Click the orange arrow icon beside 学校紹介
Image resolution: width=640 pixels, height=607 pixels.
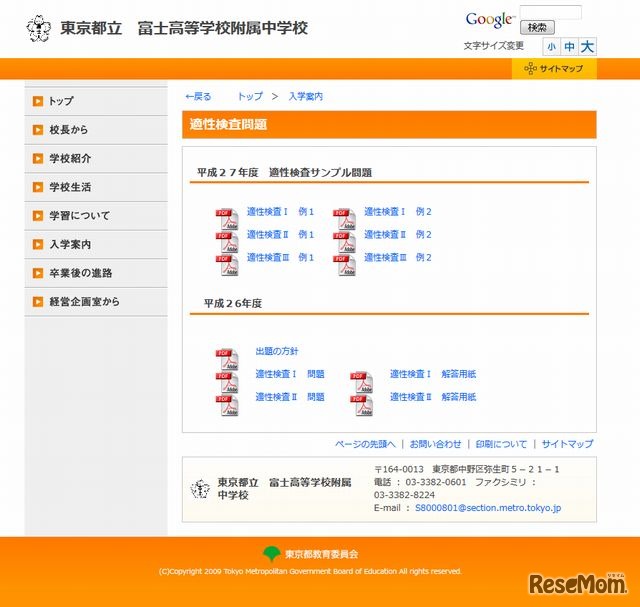38,158
